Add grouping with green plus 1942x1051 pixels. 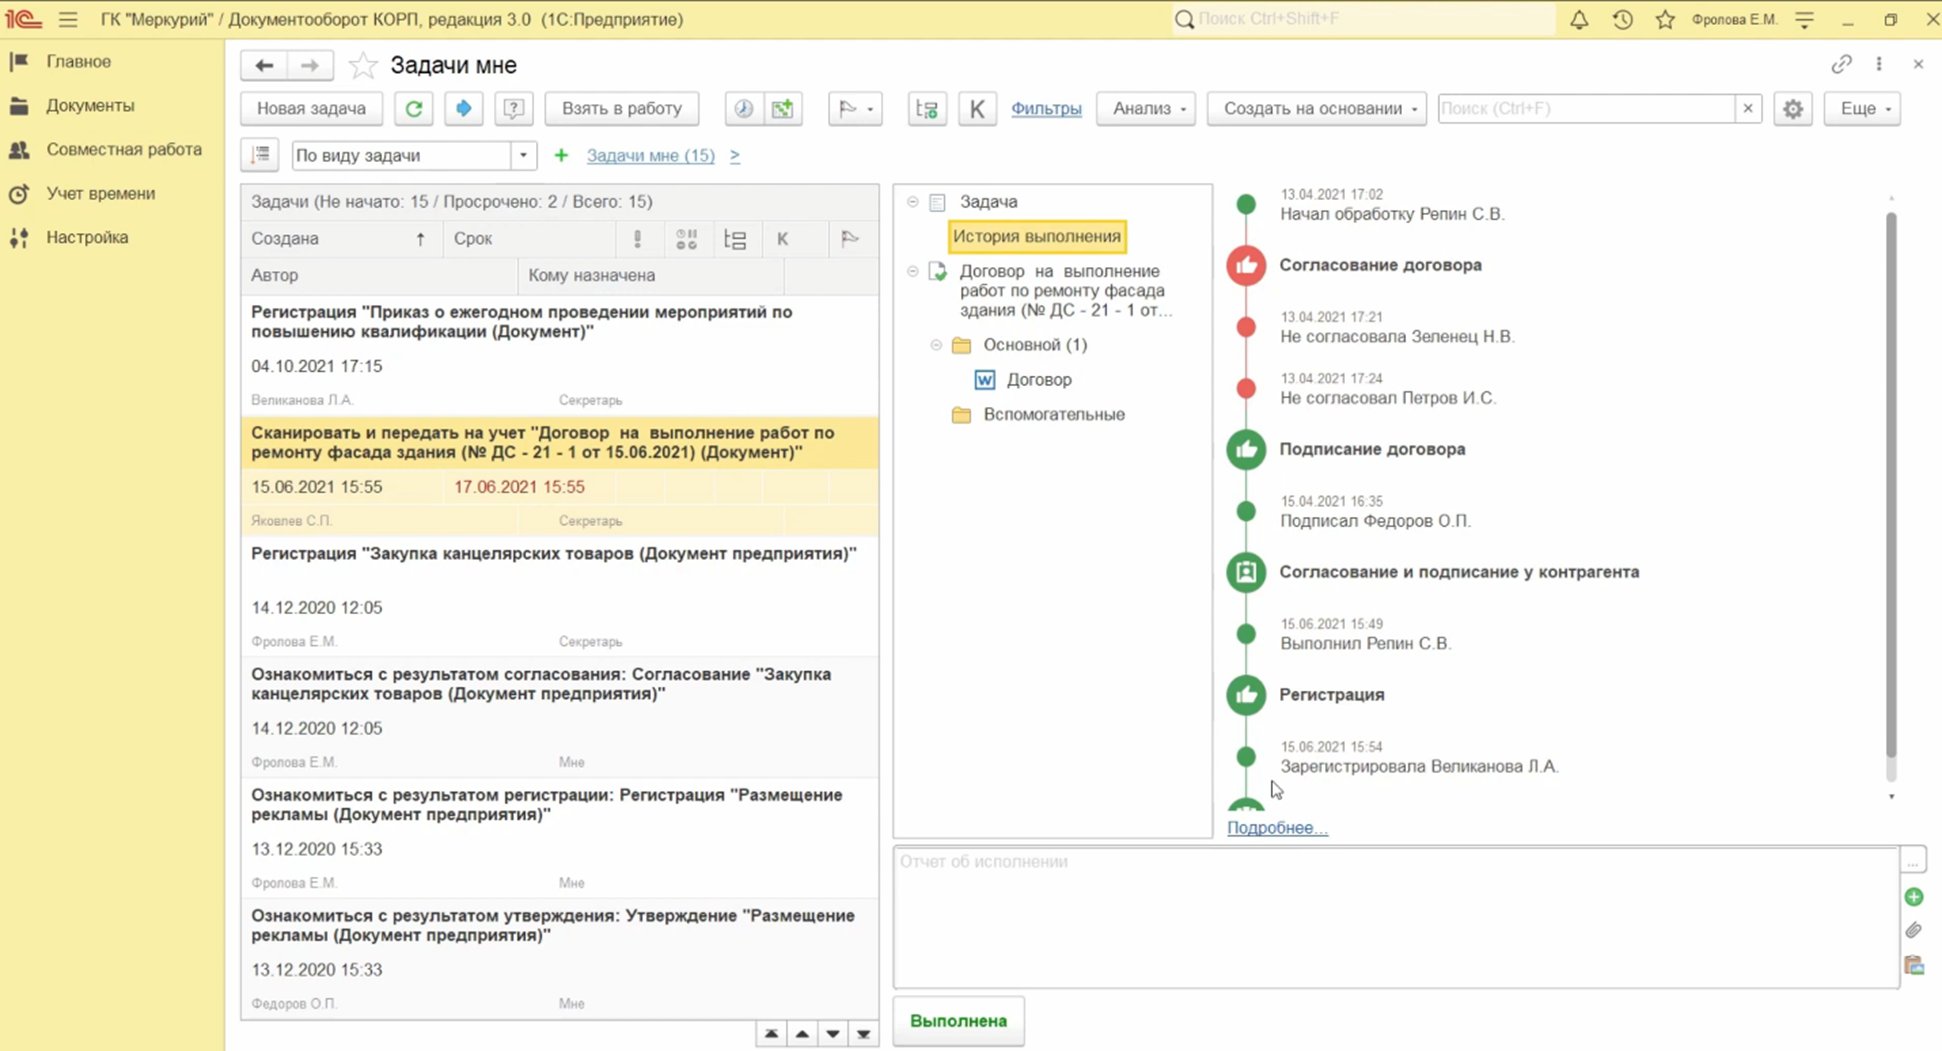561,155
